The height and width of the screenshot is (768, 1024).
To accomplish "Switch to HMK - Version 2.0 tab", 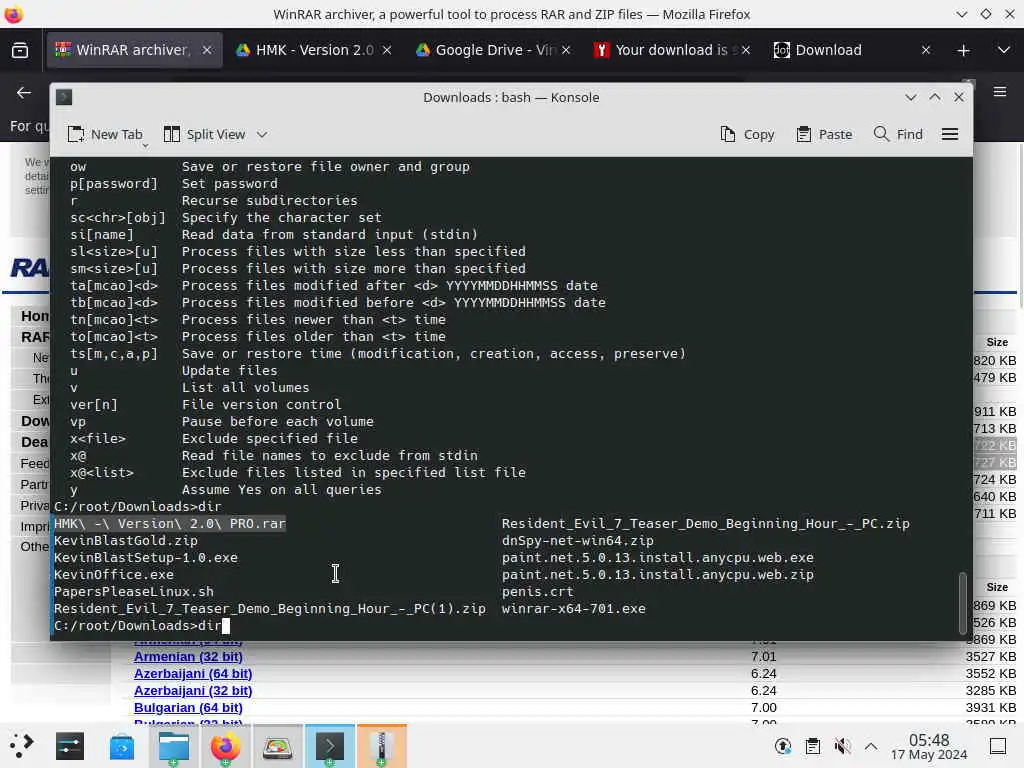I will tap(304, 50).
